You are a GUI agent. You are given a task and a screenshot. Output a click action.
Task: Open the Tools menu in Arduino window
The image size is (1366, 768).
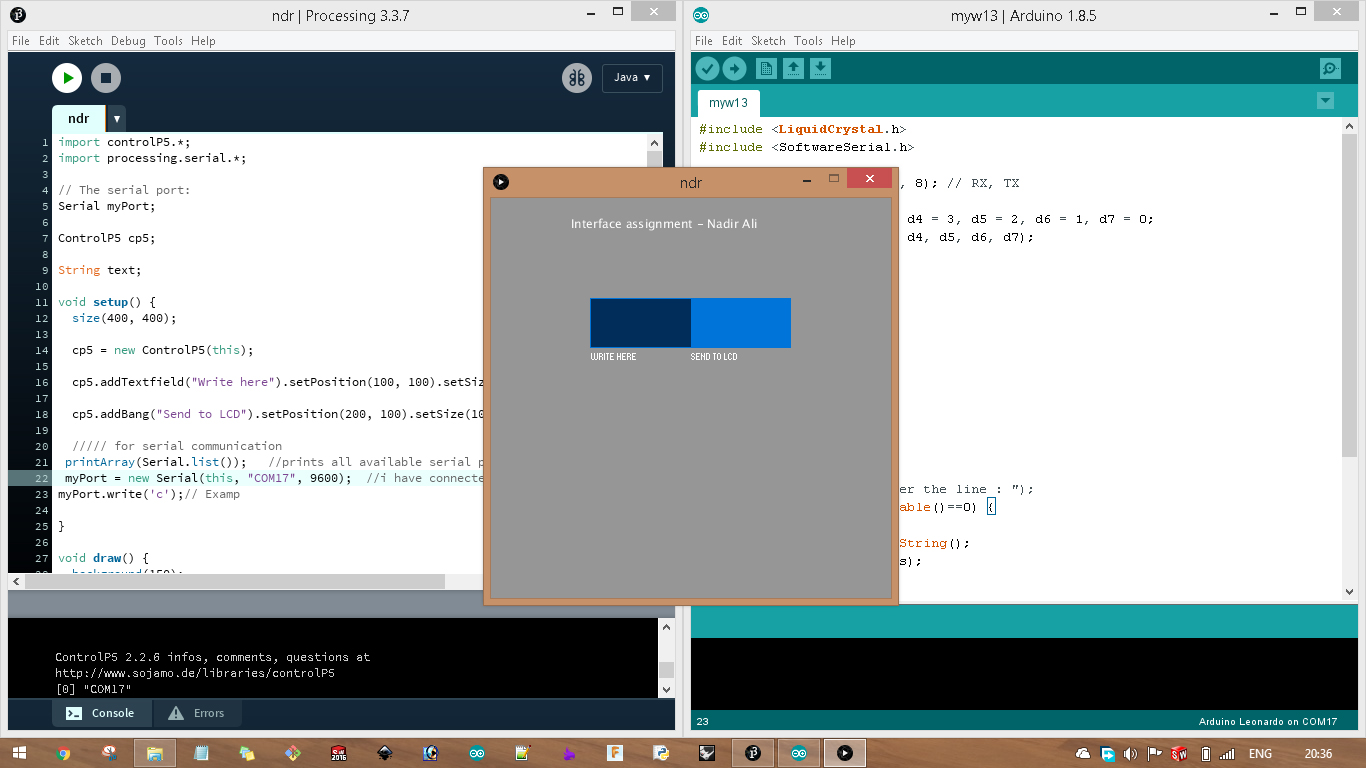point(808,41)
